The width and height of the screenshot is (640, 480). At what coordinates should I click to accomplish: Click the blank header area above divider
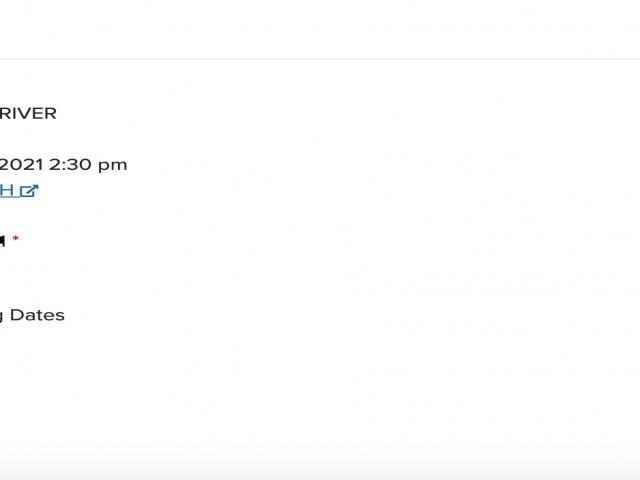320,28
